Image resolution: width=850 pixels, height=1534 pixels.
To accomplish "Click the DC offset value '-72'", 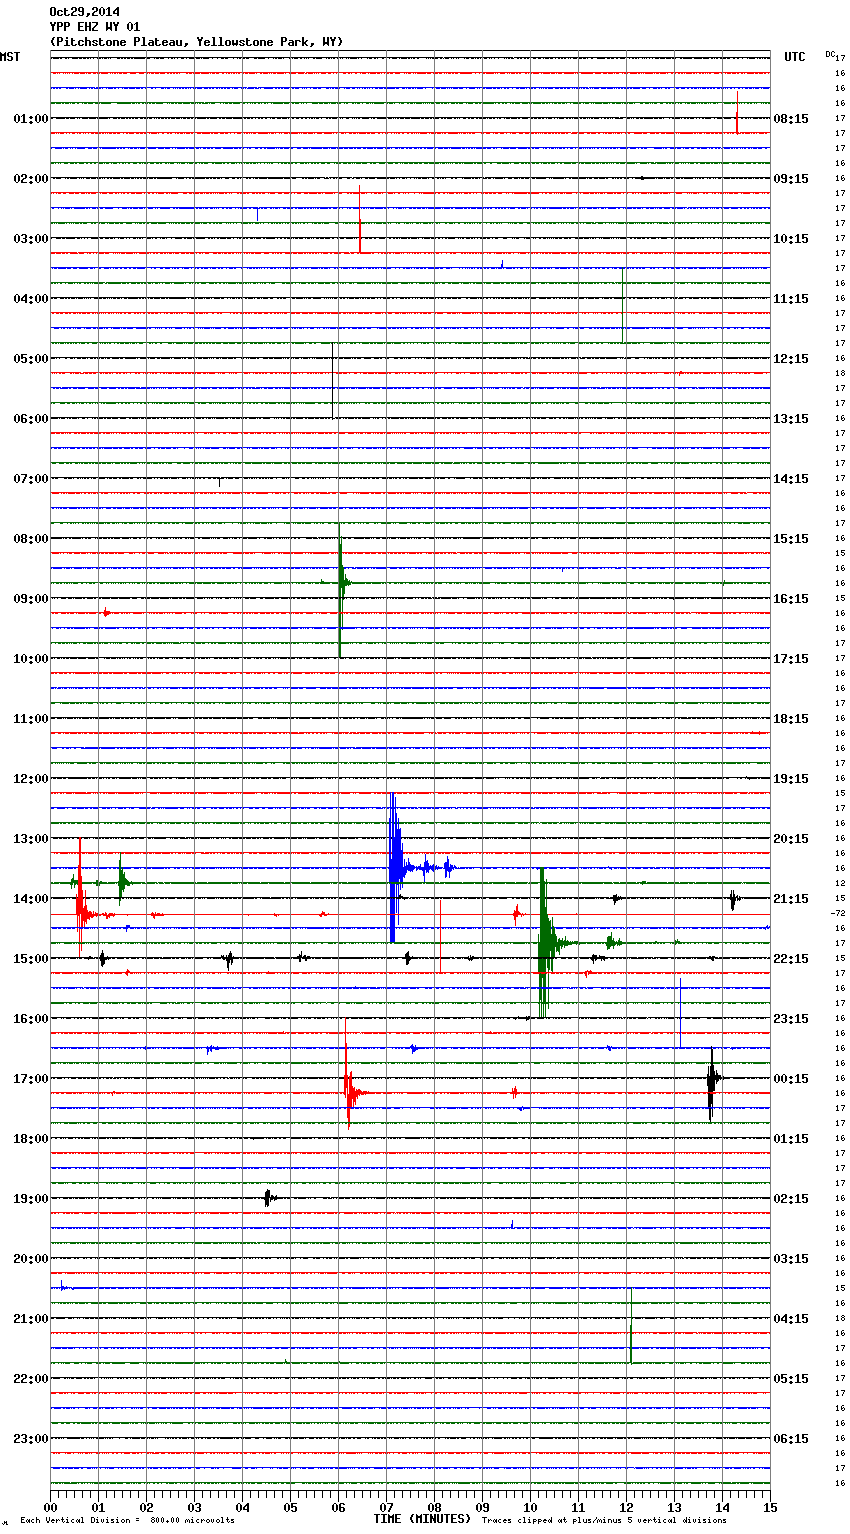I will (838, 914).
